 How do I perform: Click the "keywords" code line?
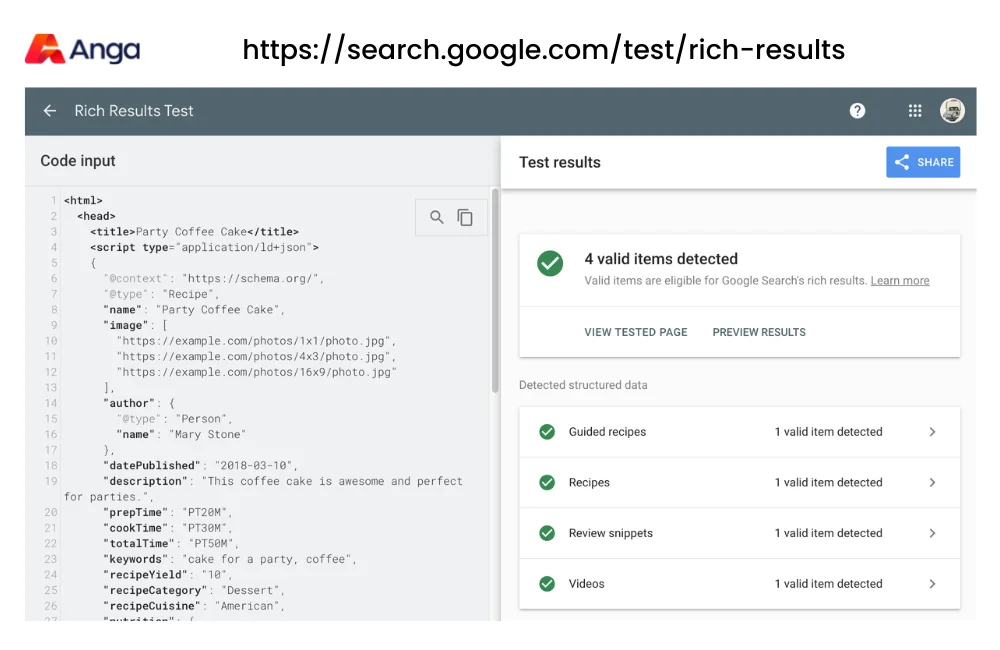(x=230, y=559)
